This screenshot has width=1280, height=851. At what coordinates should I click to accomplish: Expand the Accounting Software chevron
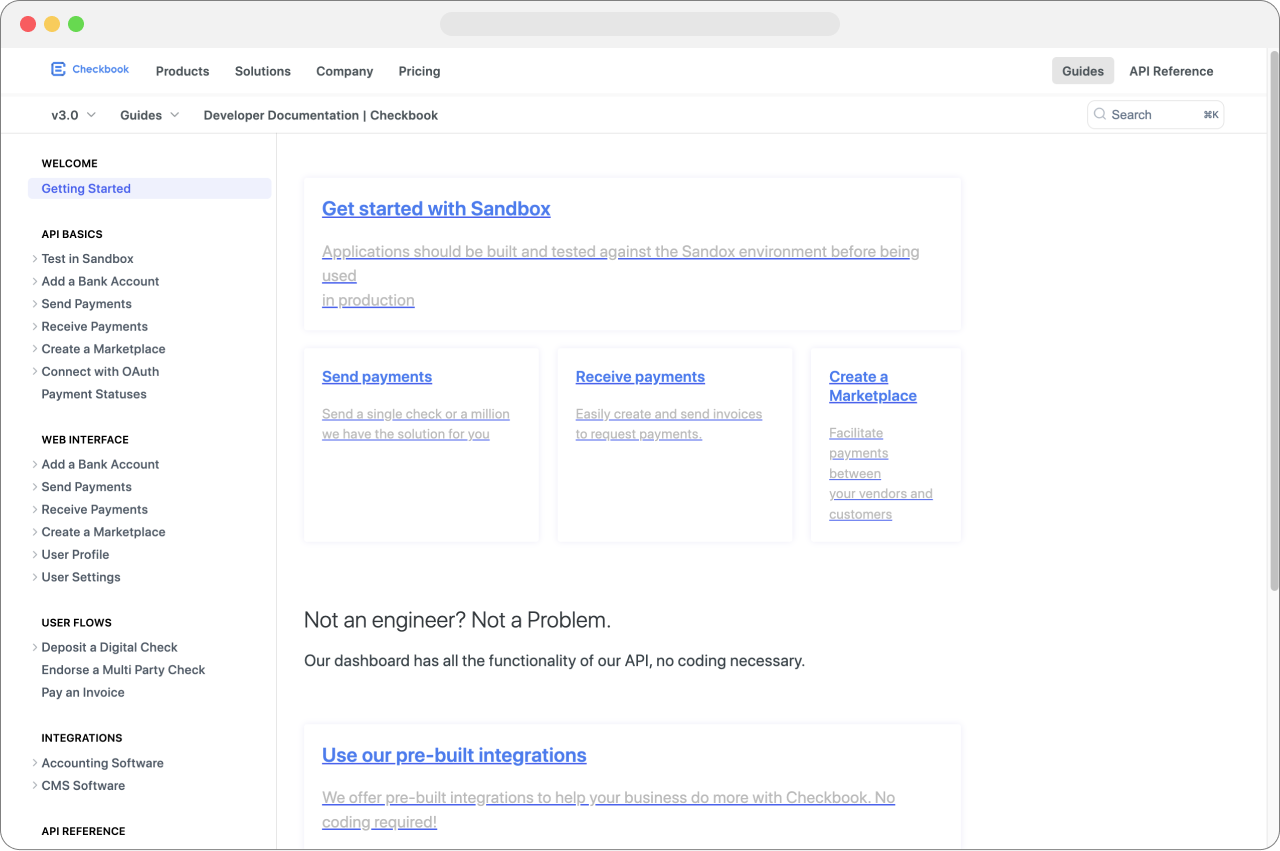coord(35,763)
